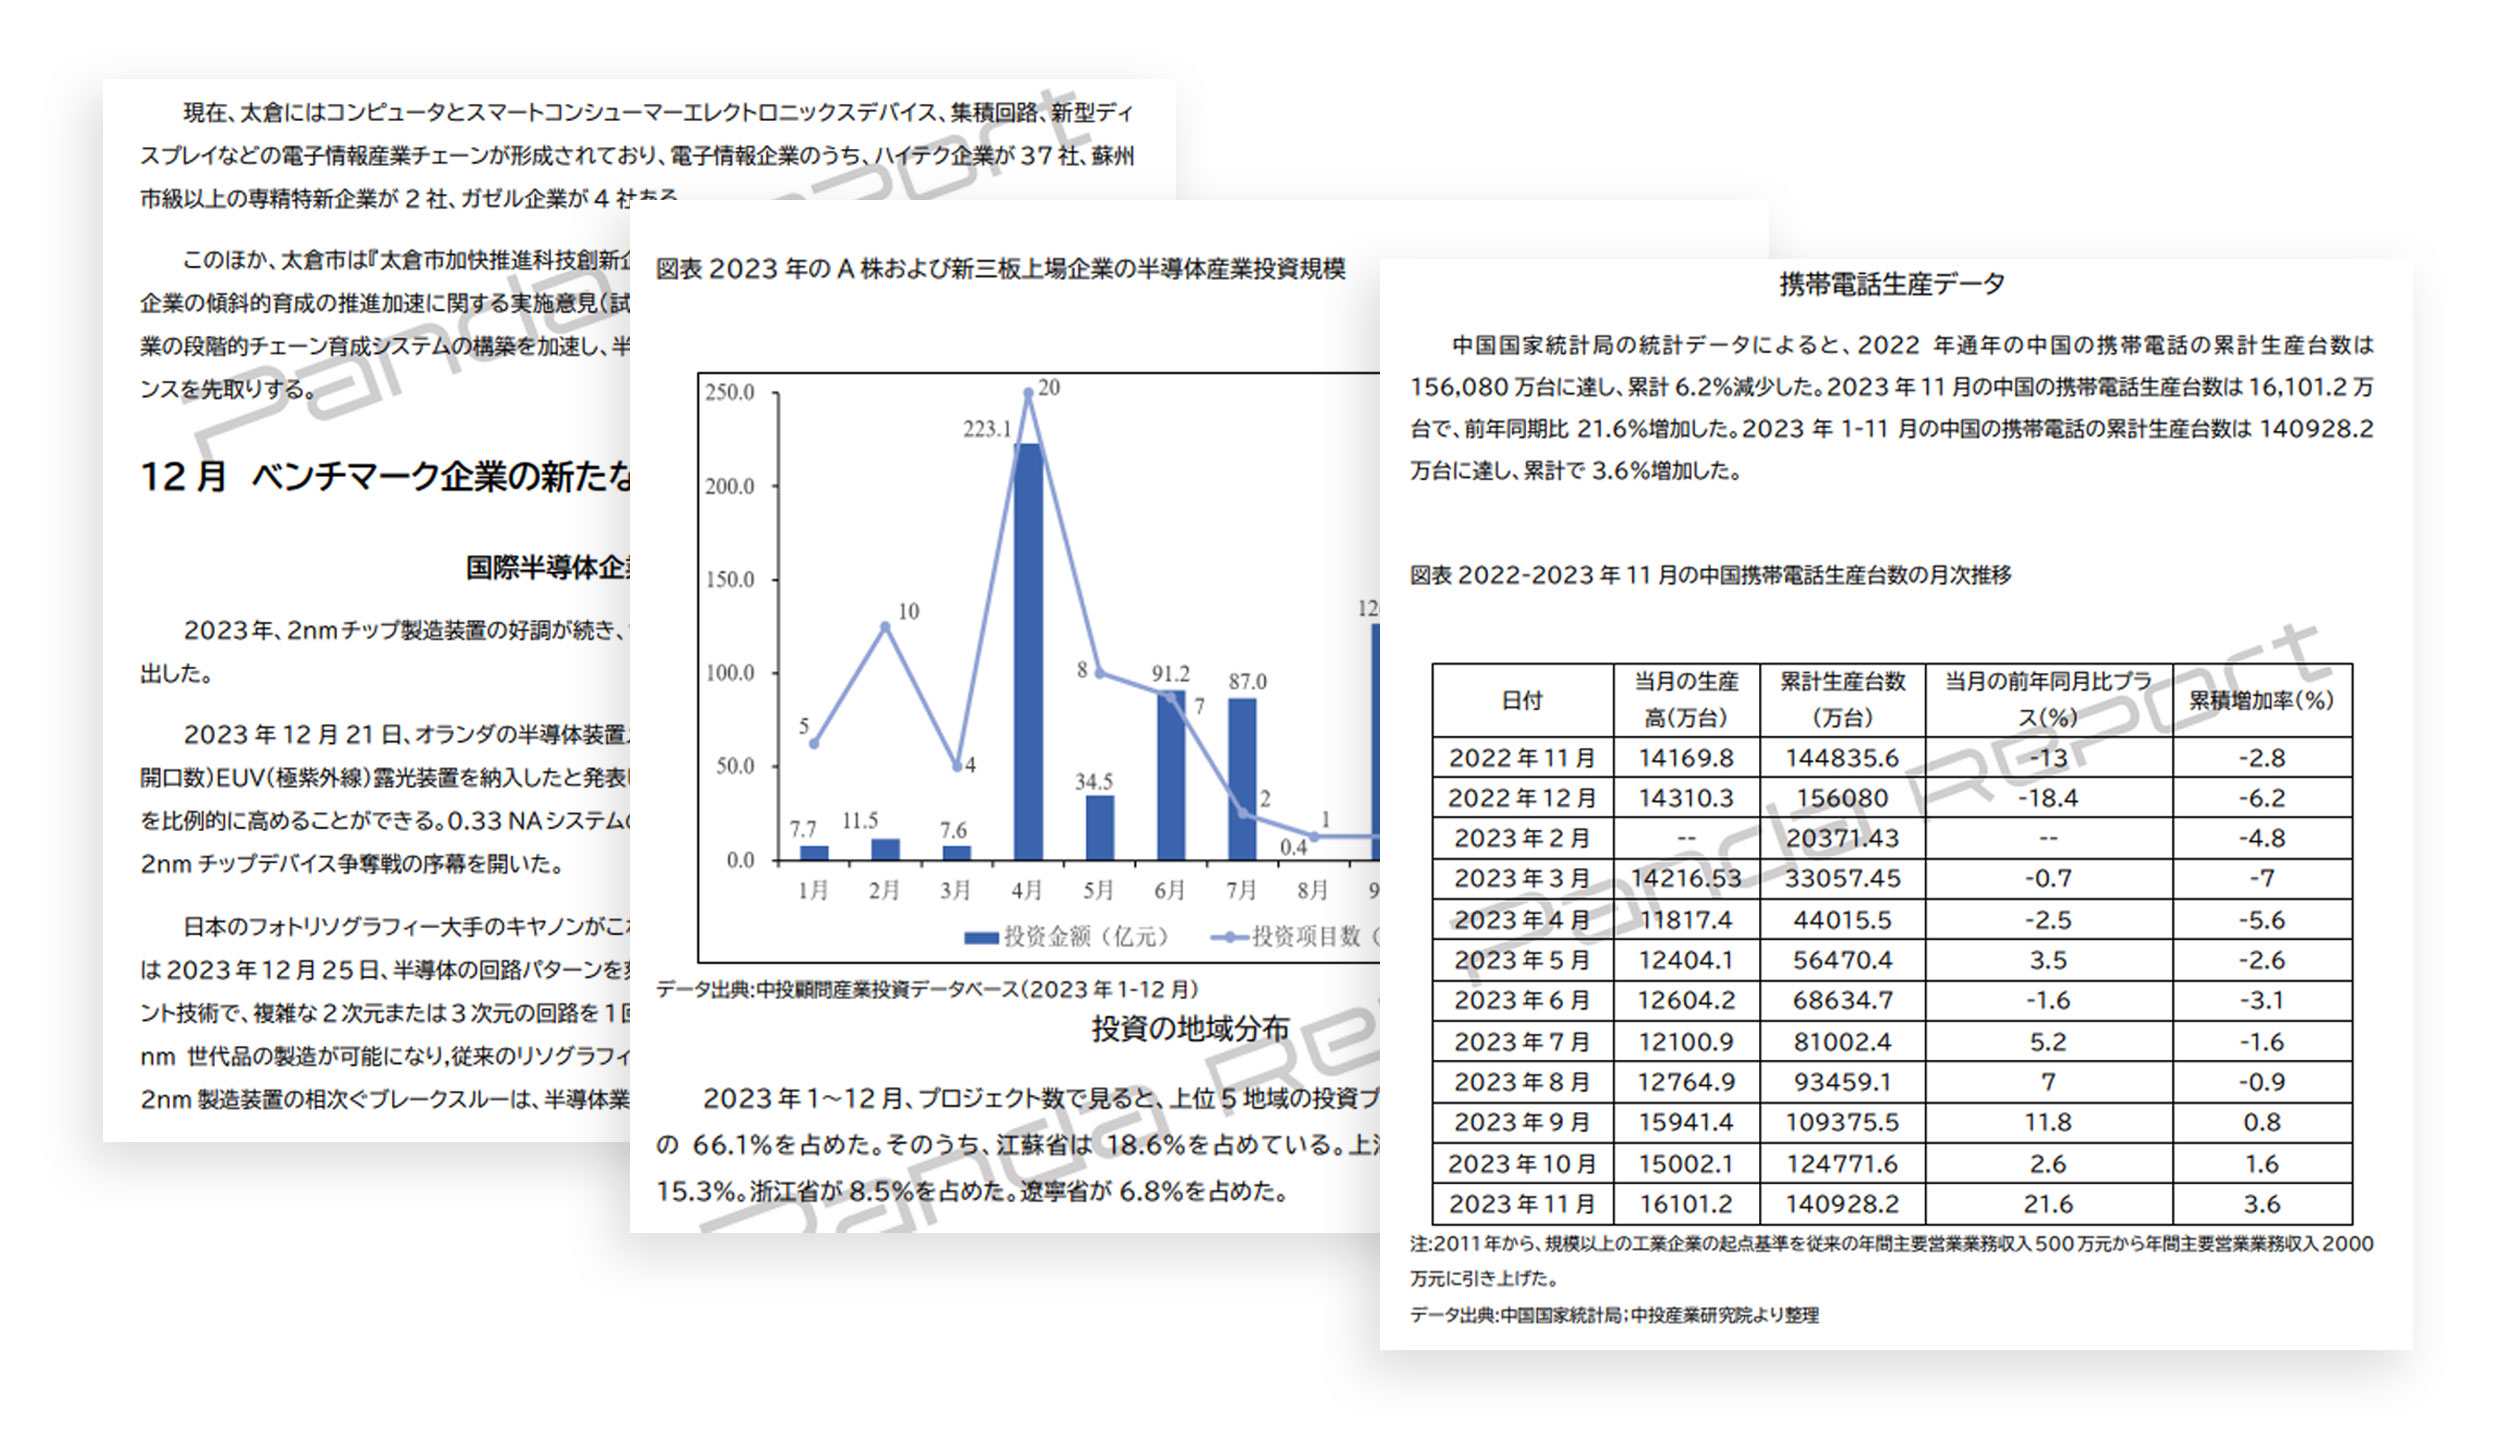Click the data source line データ出典:中国国家統計局
Image resolution: width=2500 pixels, height=1432 pixels.
pos(1614,1315)
